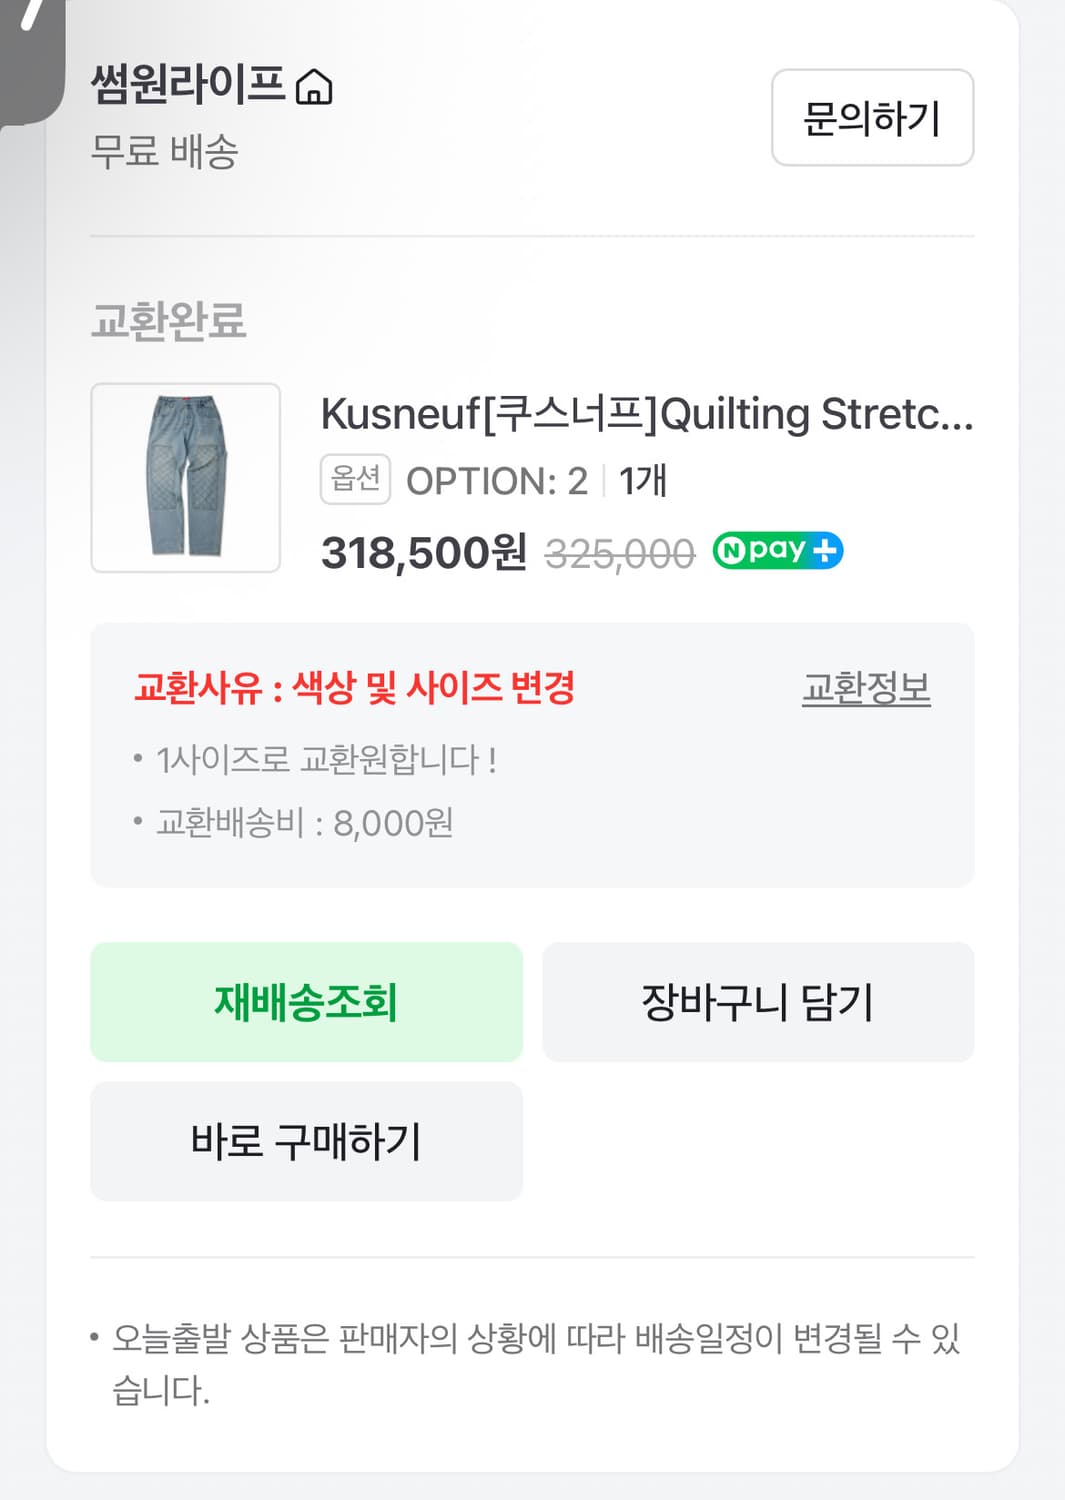Open the jeans product thumbnail

(186, 477)
